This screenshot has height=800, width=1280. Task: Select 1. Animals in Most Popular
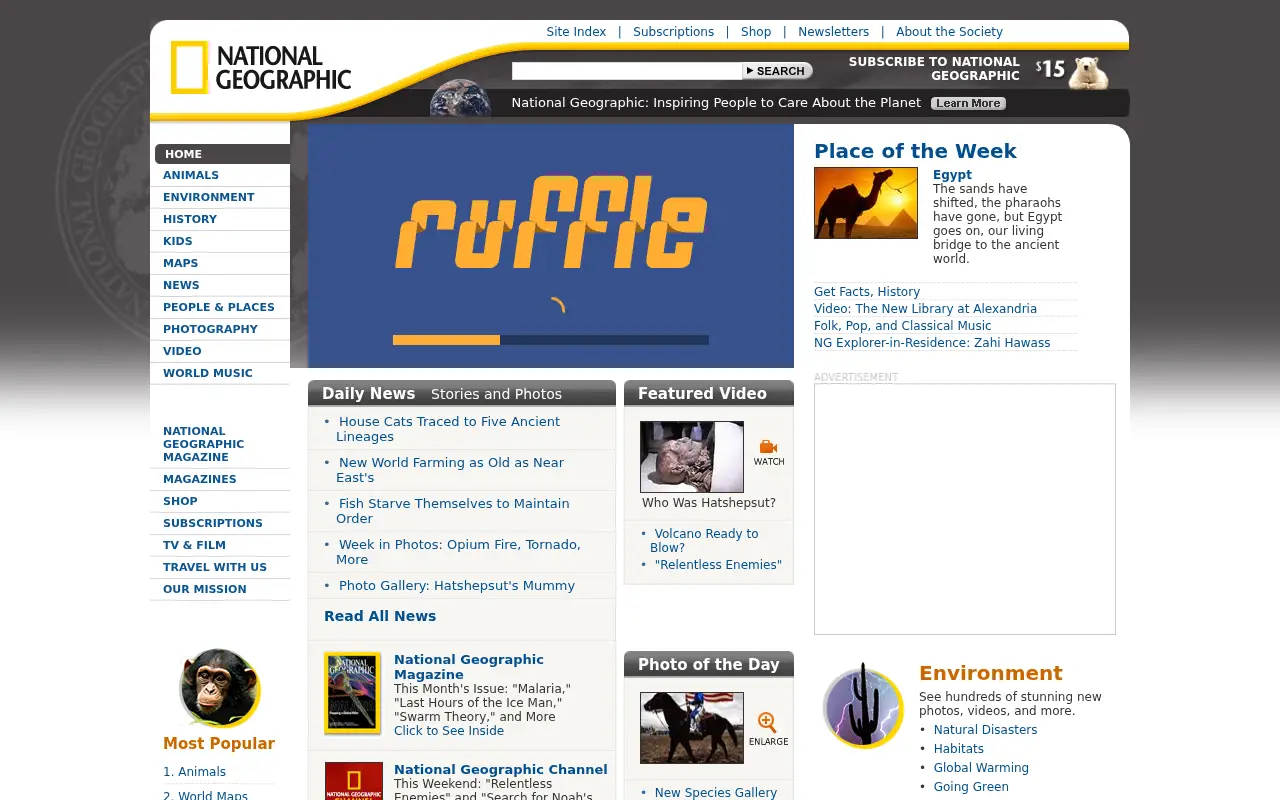[195, 772]
